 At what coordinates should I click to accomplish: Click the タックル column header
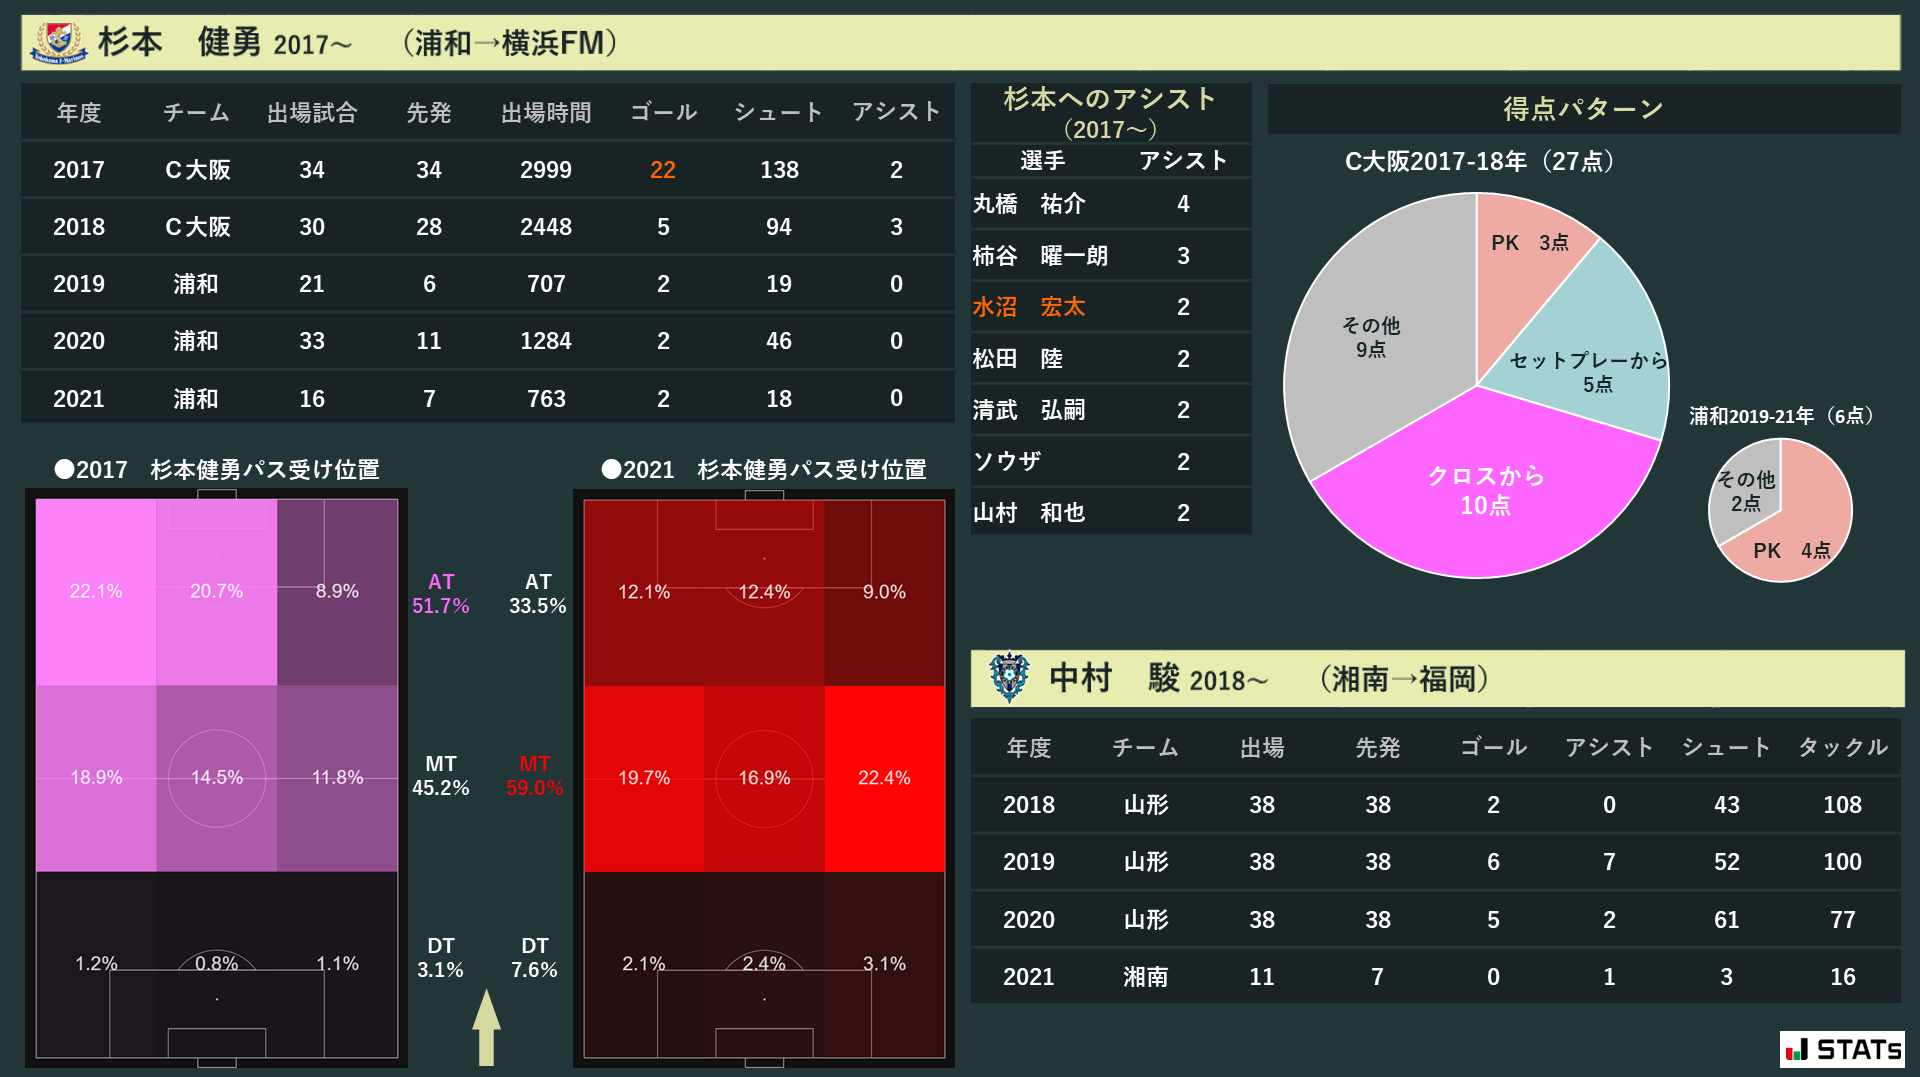pyautogui.click(x=1843, y=747)
